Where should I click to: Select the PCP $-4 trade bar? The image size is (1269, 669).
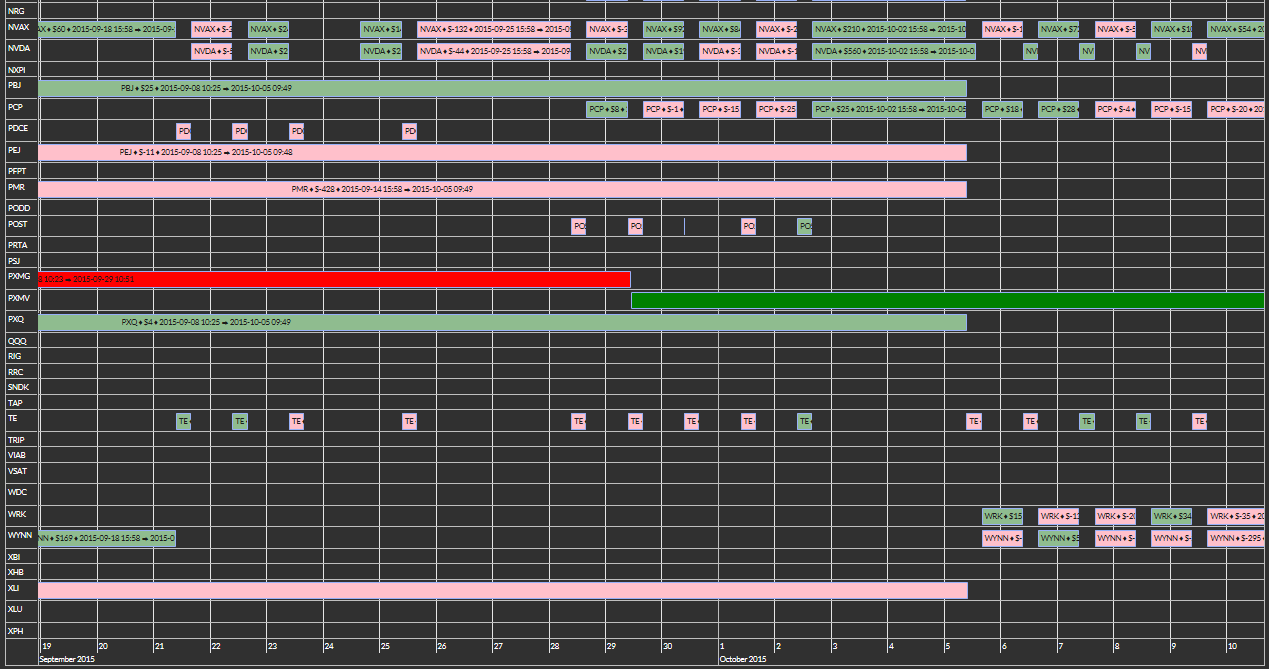(x=1116, y=109)
